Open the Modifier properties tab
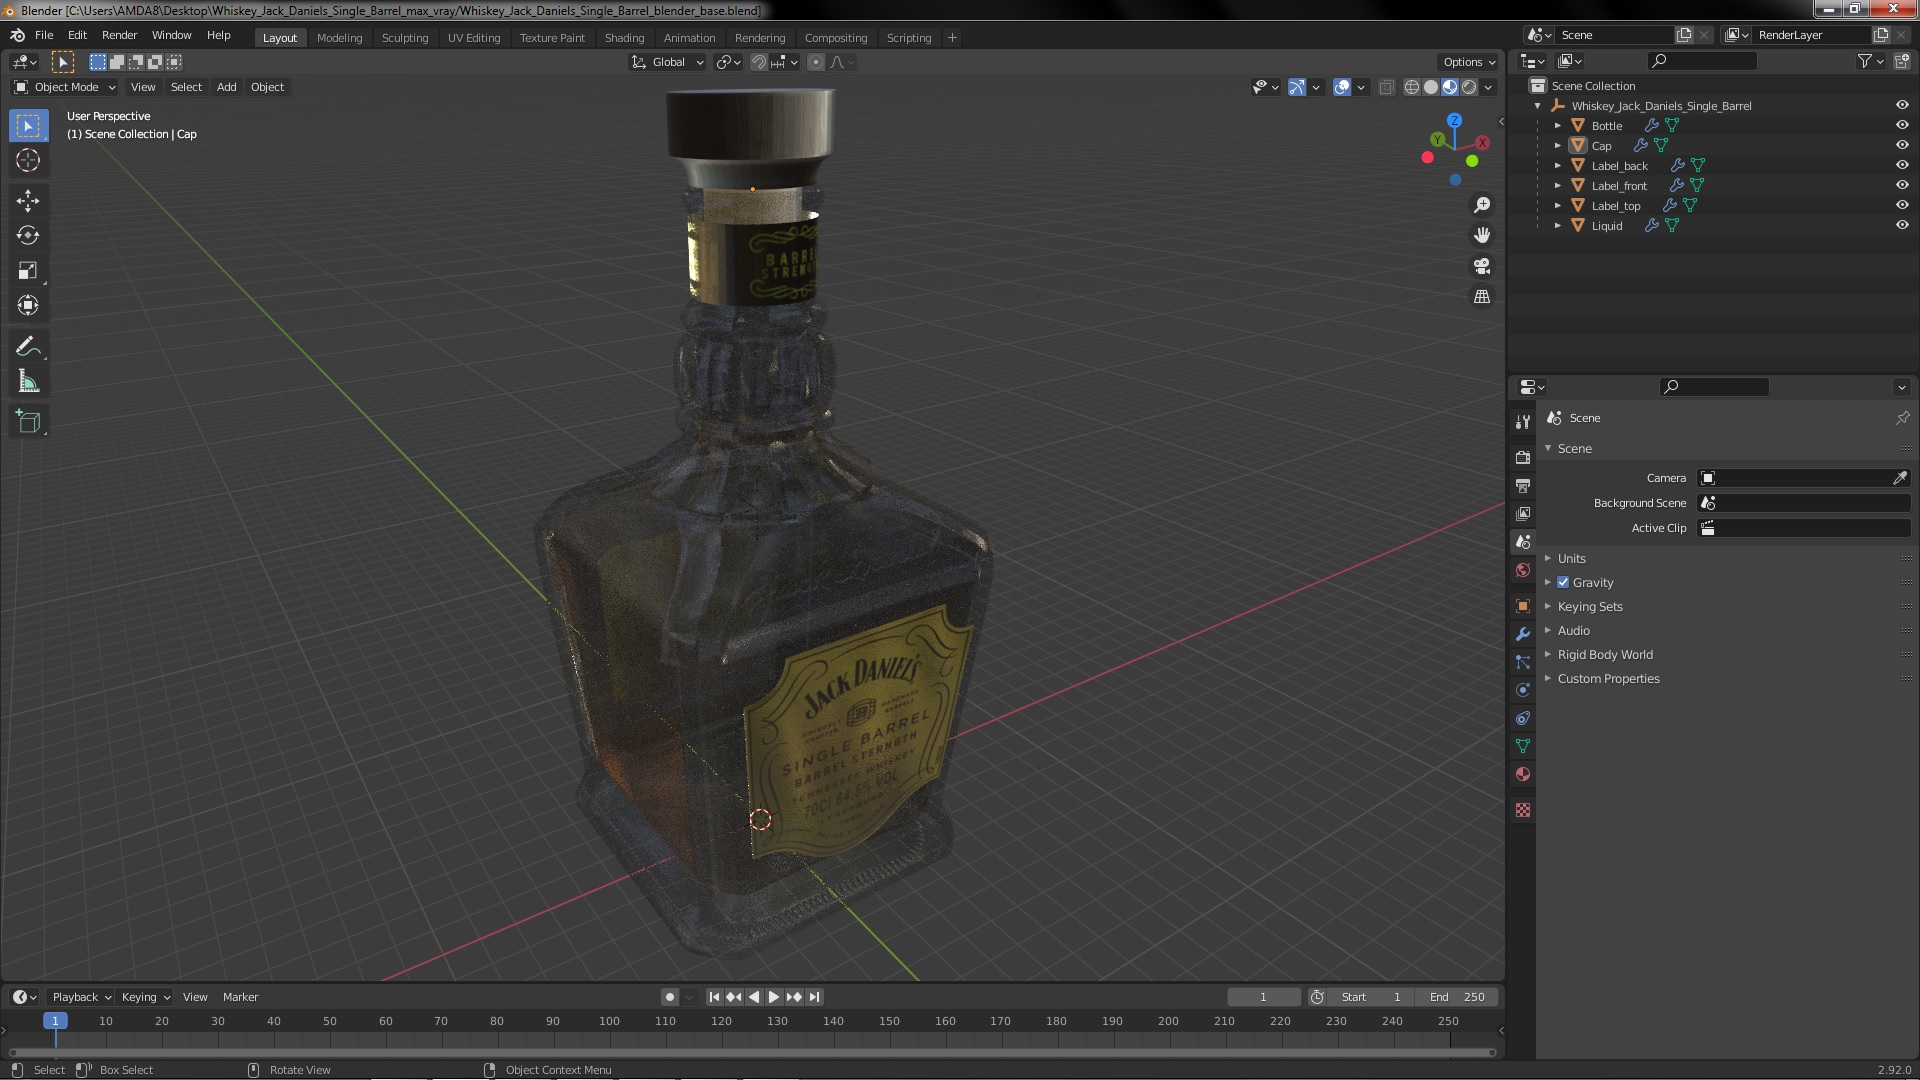 (x=1522, y=634)
